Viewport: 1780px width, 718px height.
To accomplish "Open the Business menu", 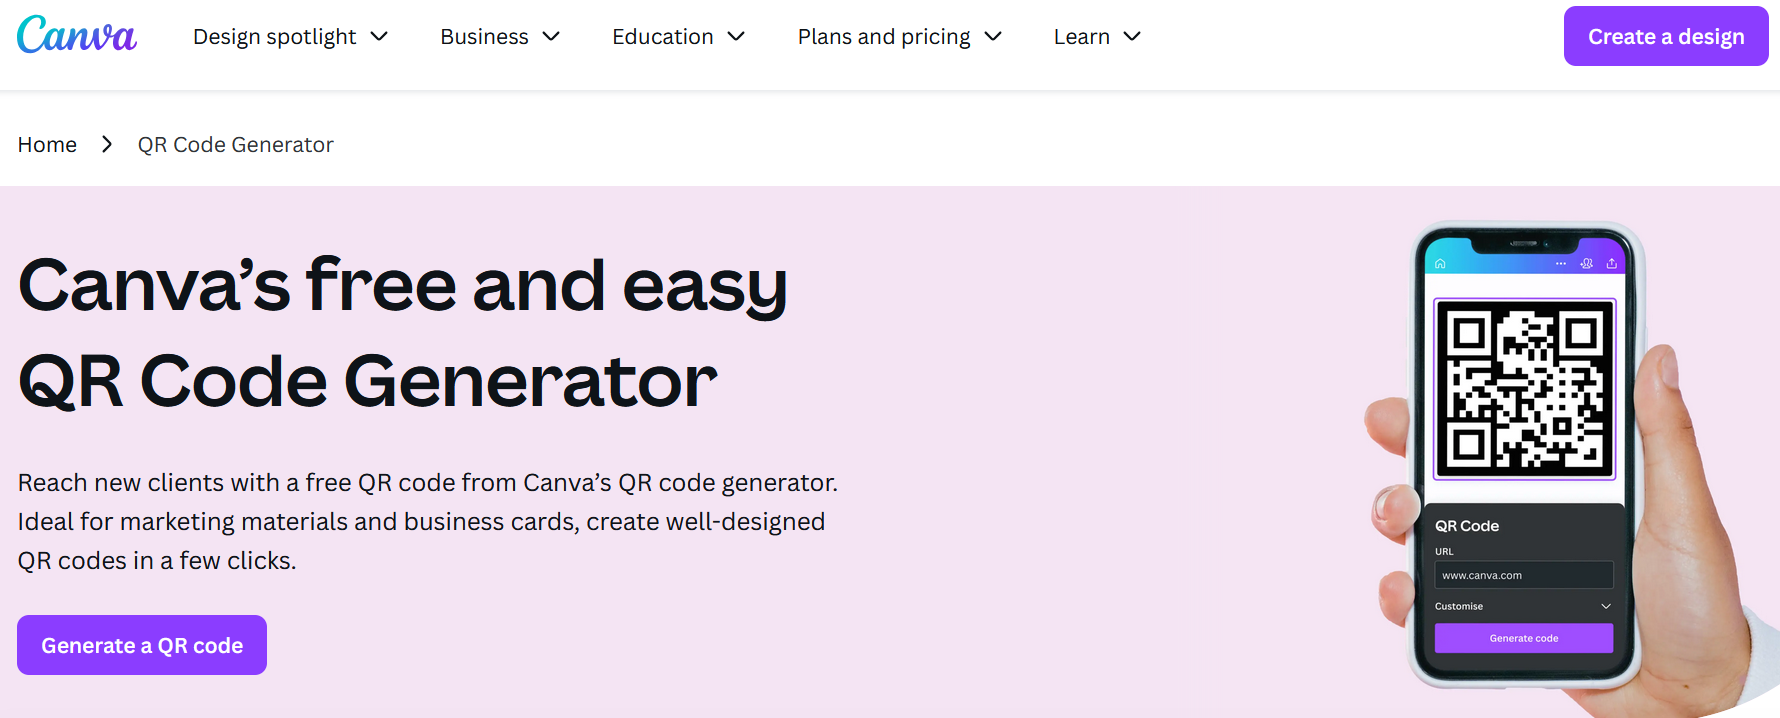I will tap(500, 37).
